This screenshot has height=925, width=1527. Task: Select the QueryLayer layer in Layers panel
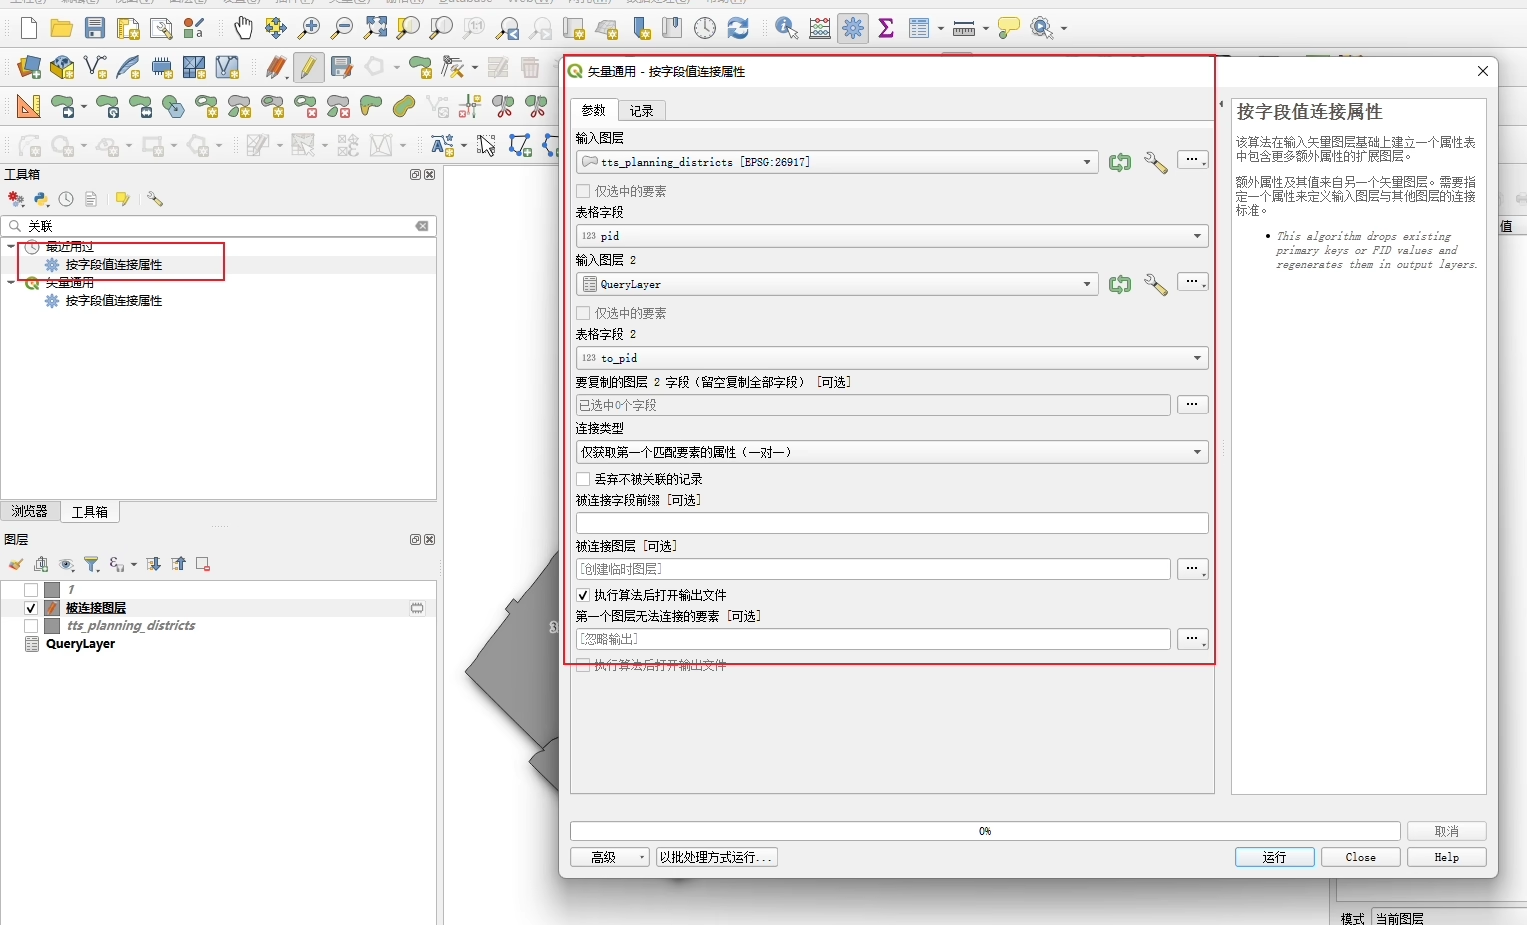[80, 644]
